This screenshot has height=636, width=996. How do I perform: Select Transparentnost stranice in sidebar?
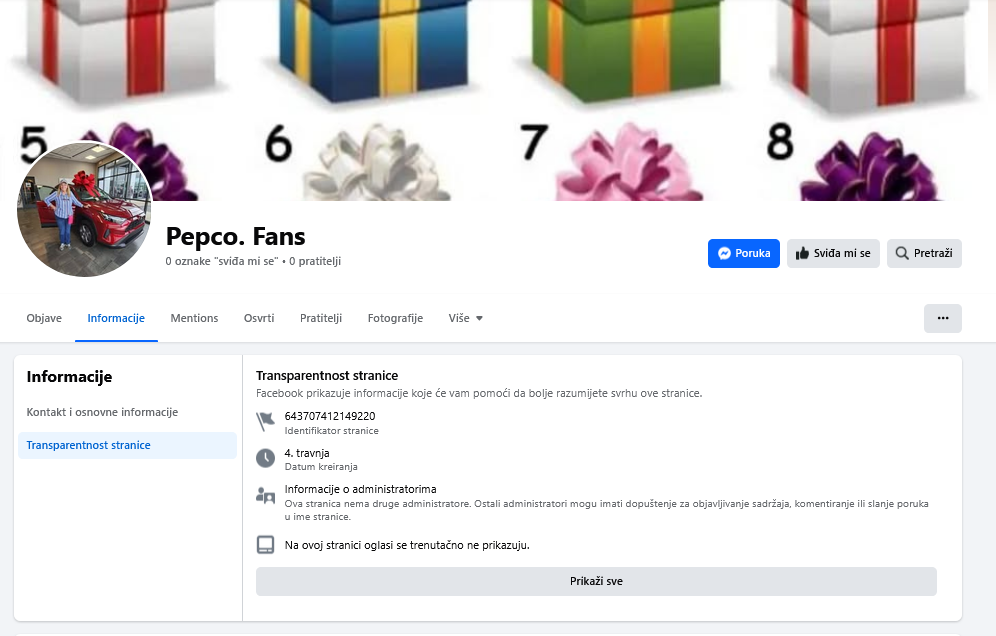click(x=88, y=445)
